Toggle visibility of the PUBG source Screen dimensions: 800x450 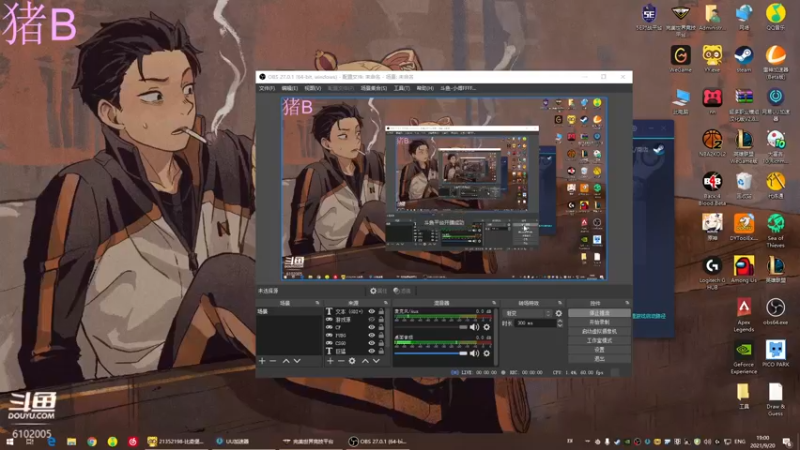point(371,335)
